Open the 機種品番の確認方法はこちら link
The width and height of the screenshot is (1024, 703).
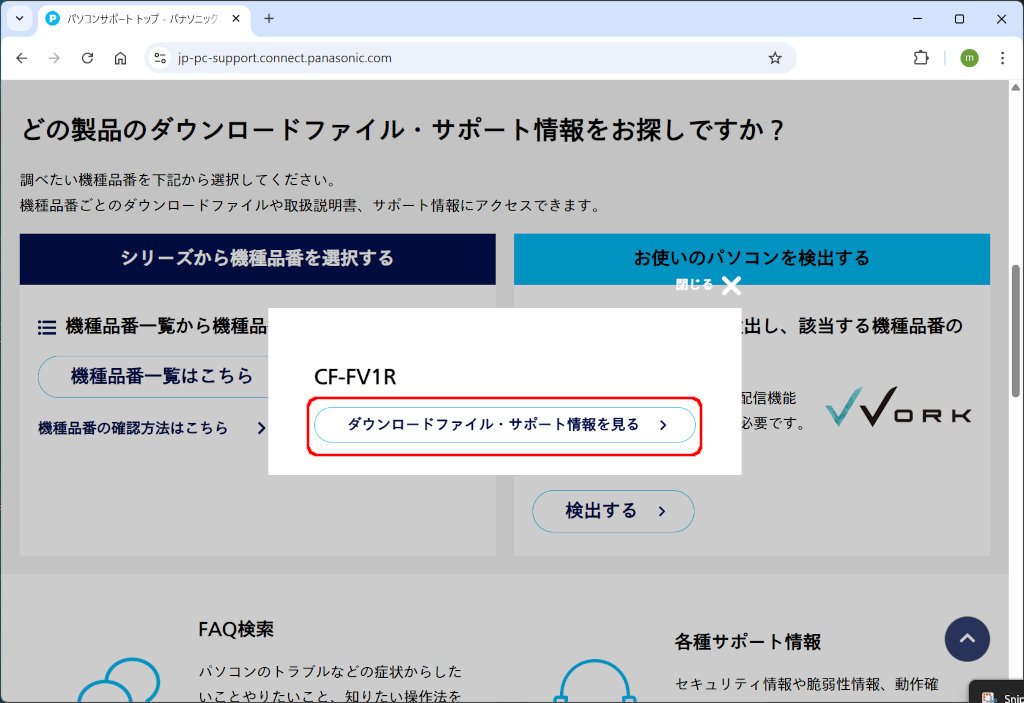click(x=152, y=428)
